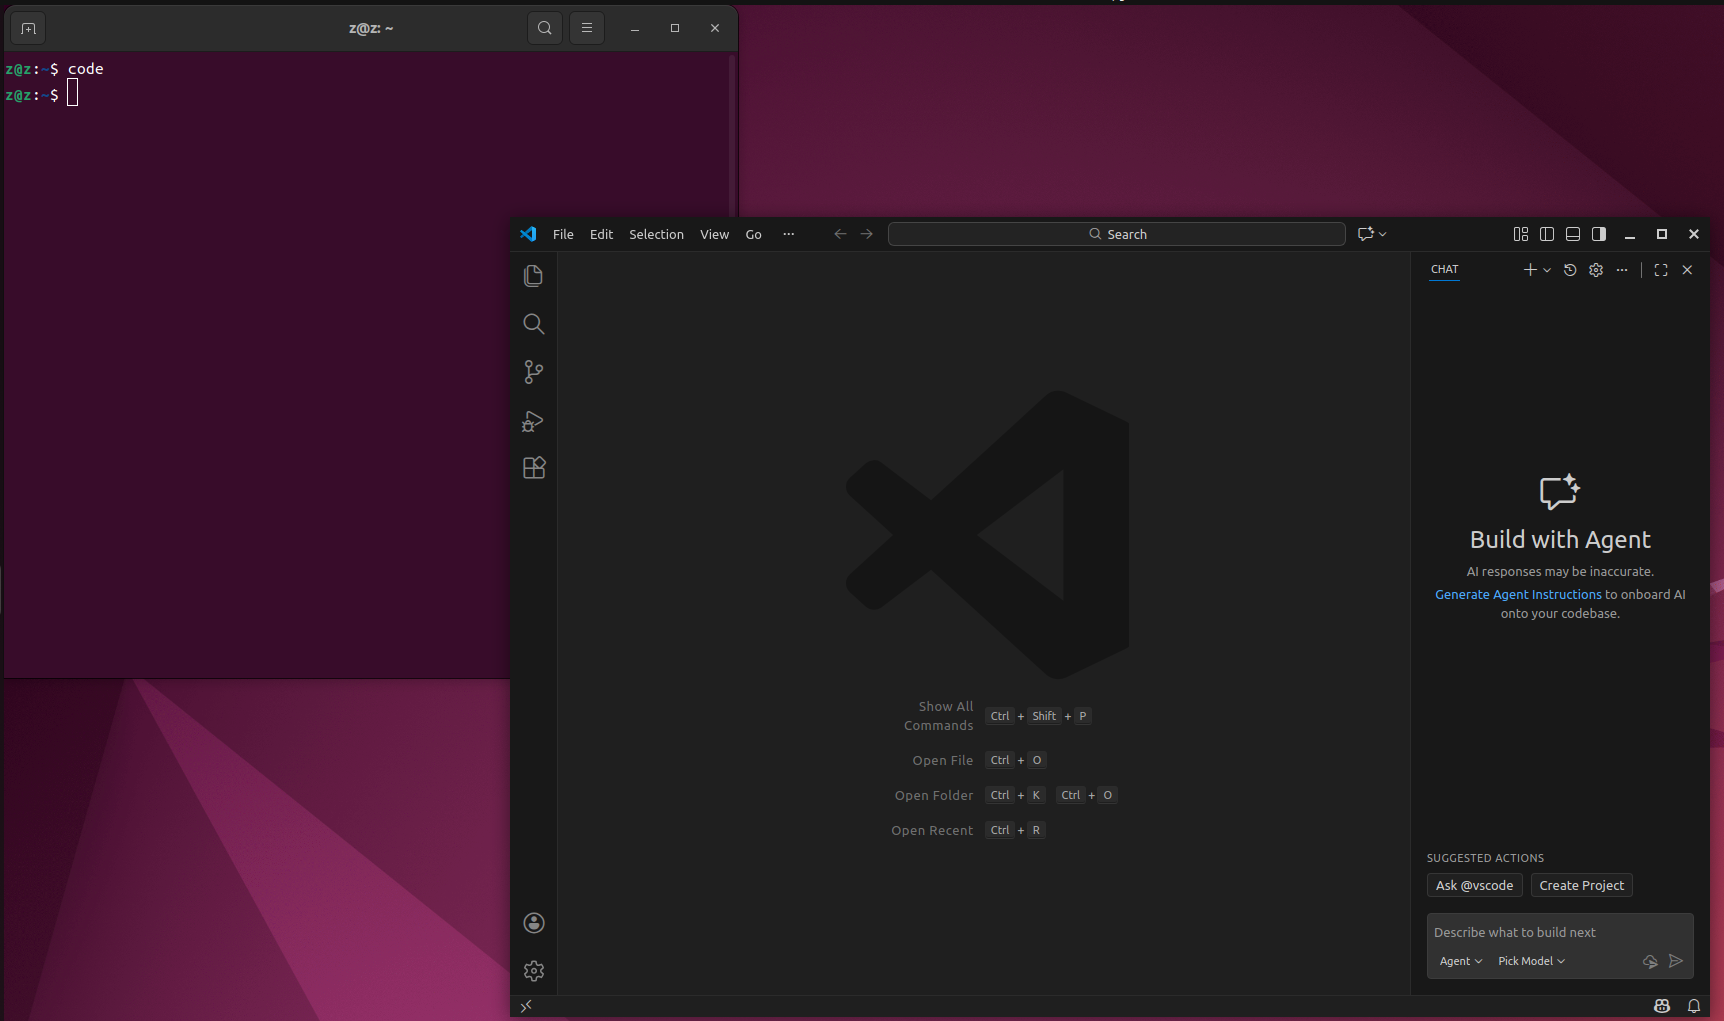Click the cloud delegate icon in chat input
The image size is (1724, 1021).
[x=1650, y=961]
